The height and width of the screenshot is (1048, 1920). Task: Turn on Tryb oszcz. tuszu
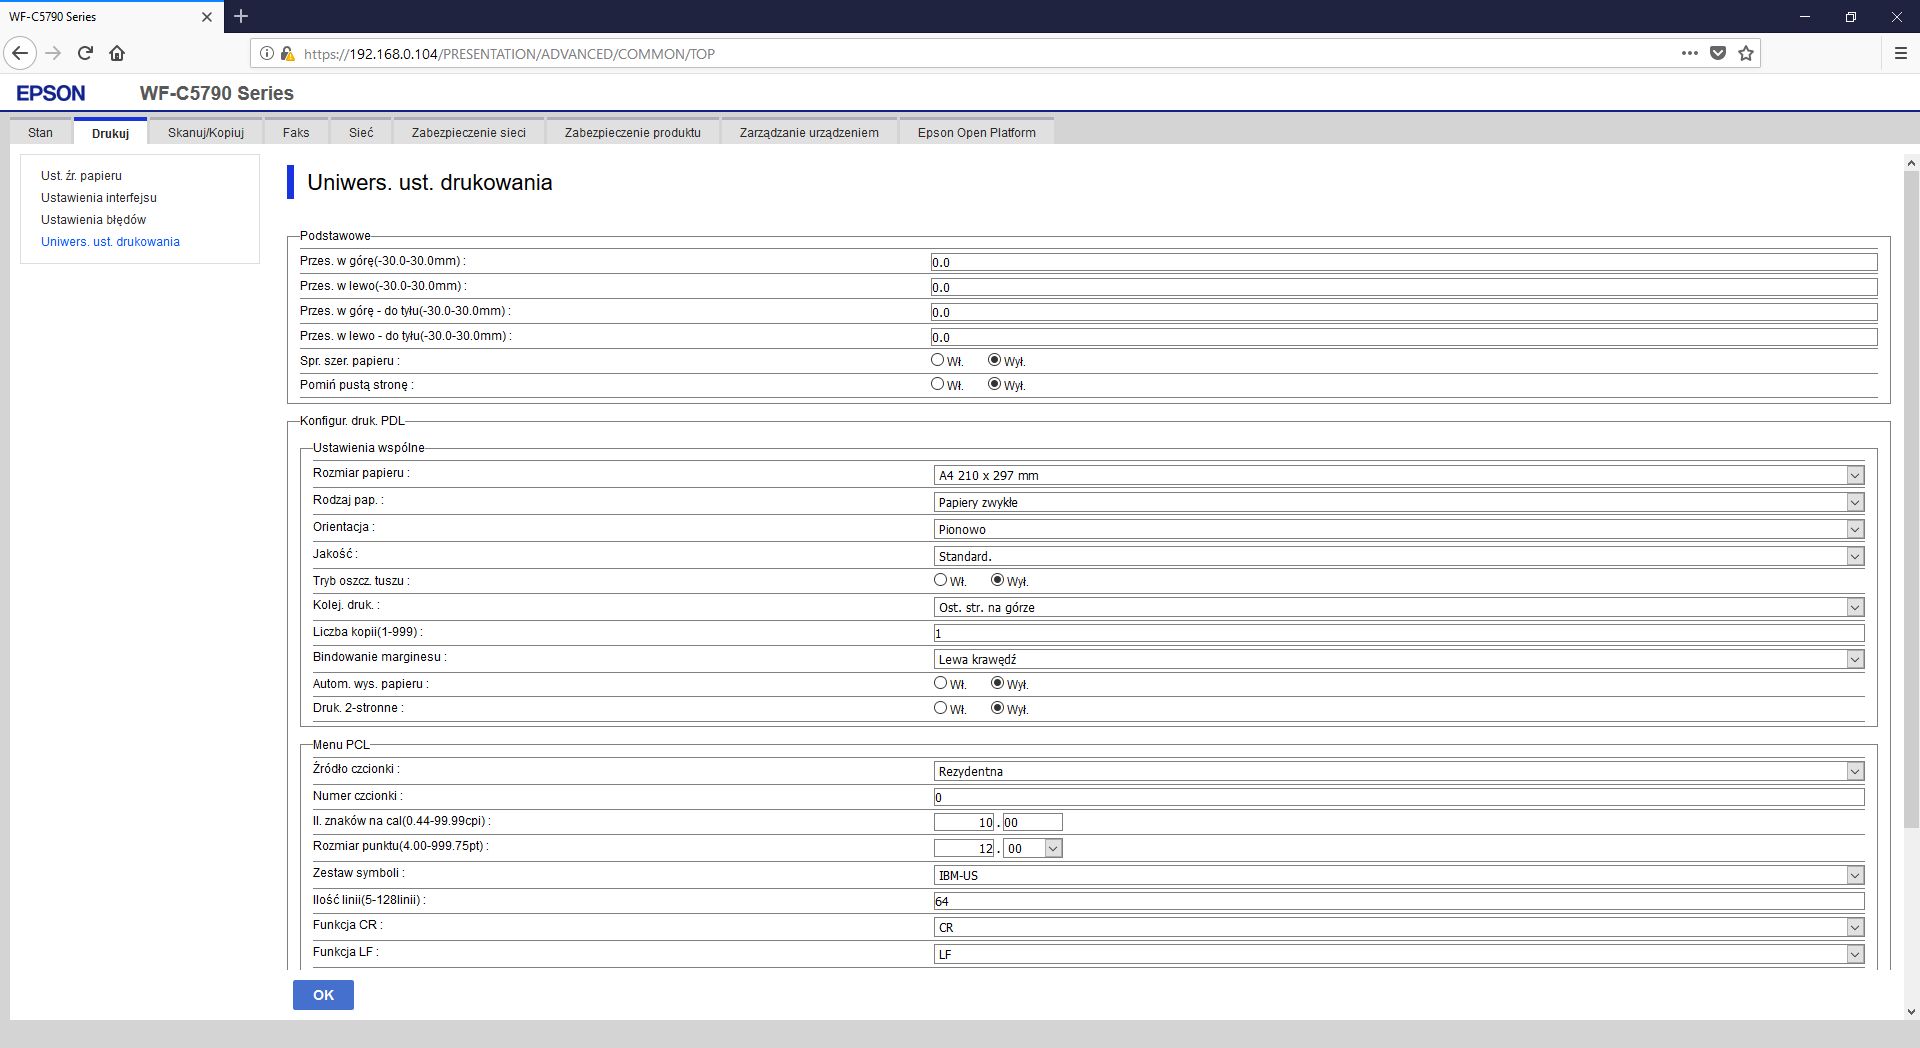941,580
